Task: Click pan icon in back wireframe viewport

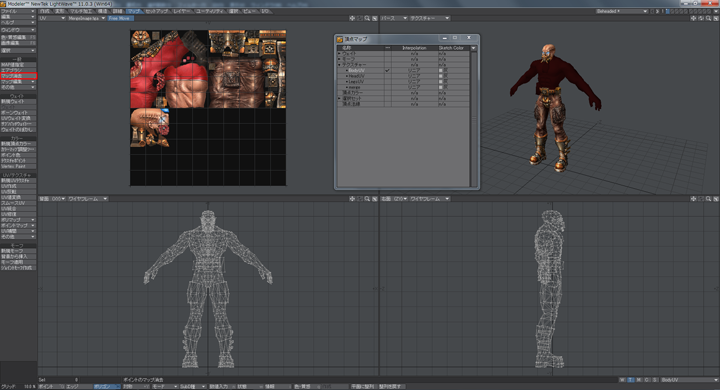Action: coord(352,199)
